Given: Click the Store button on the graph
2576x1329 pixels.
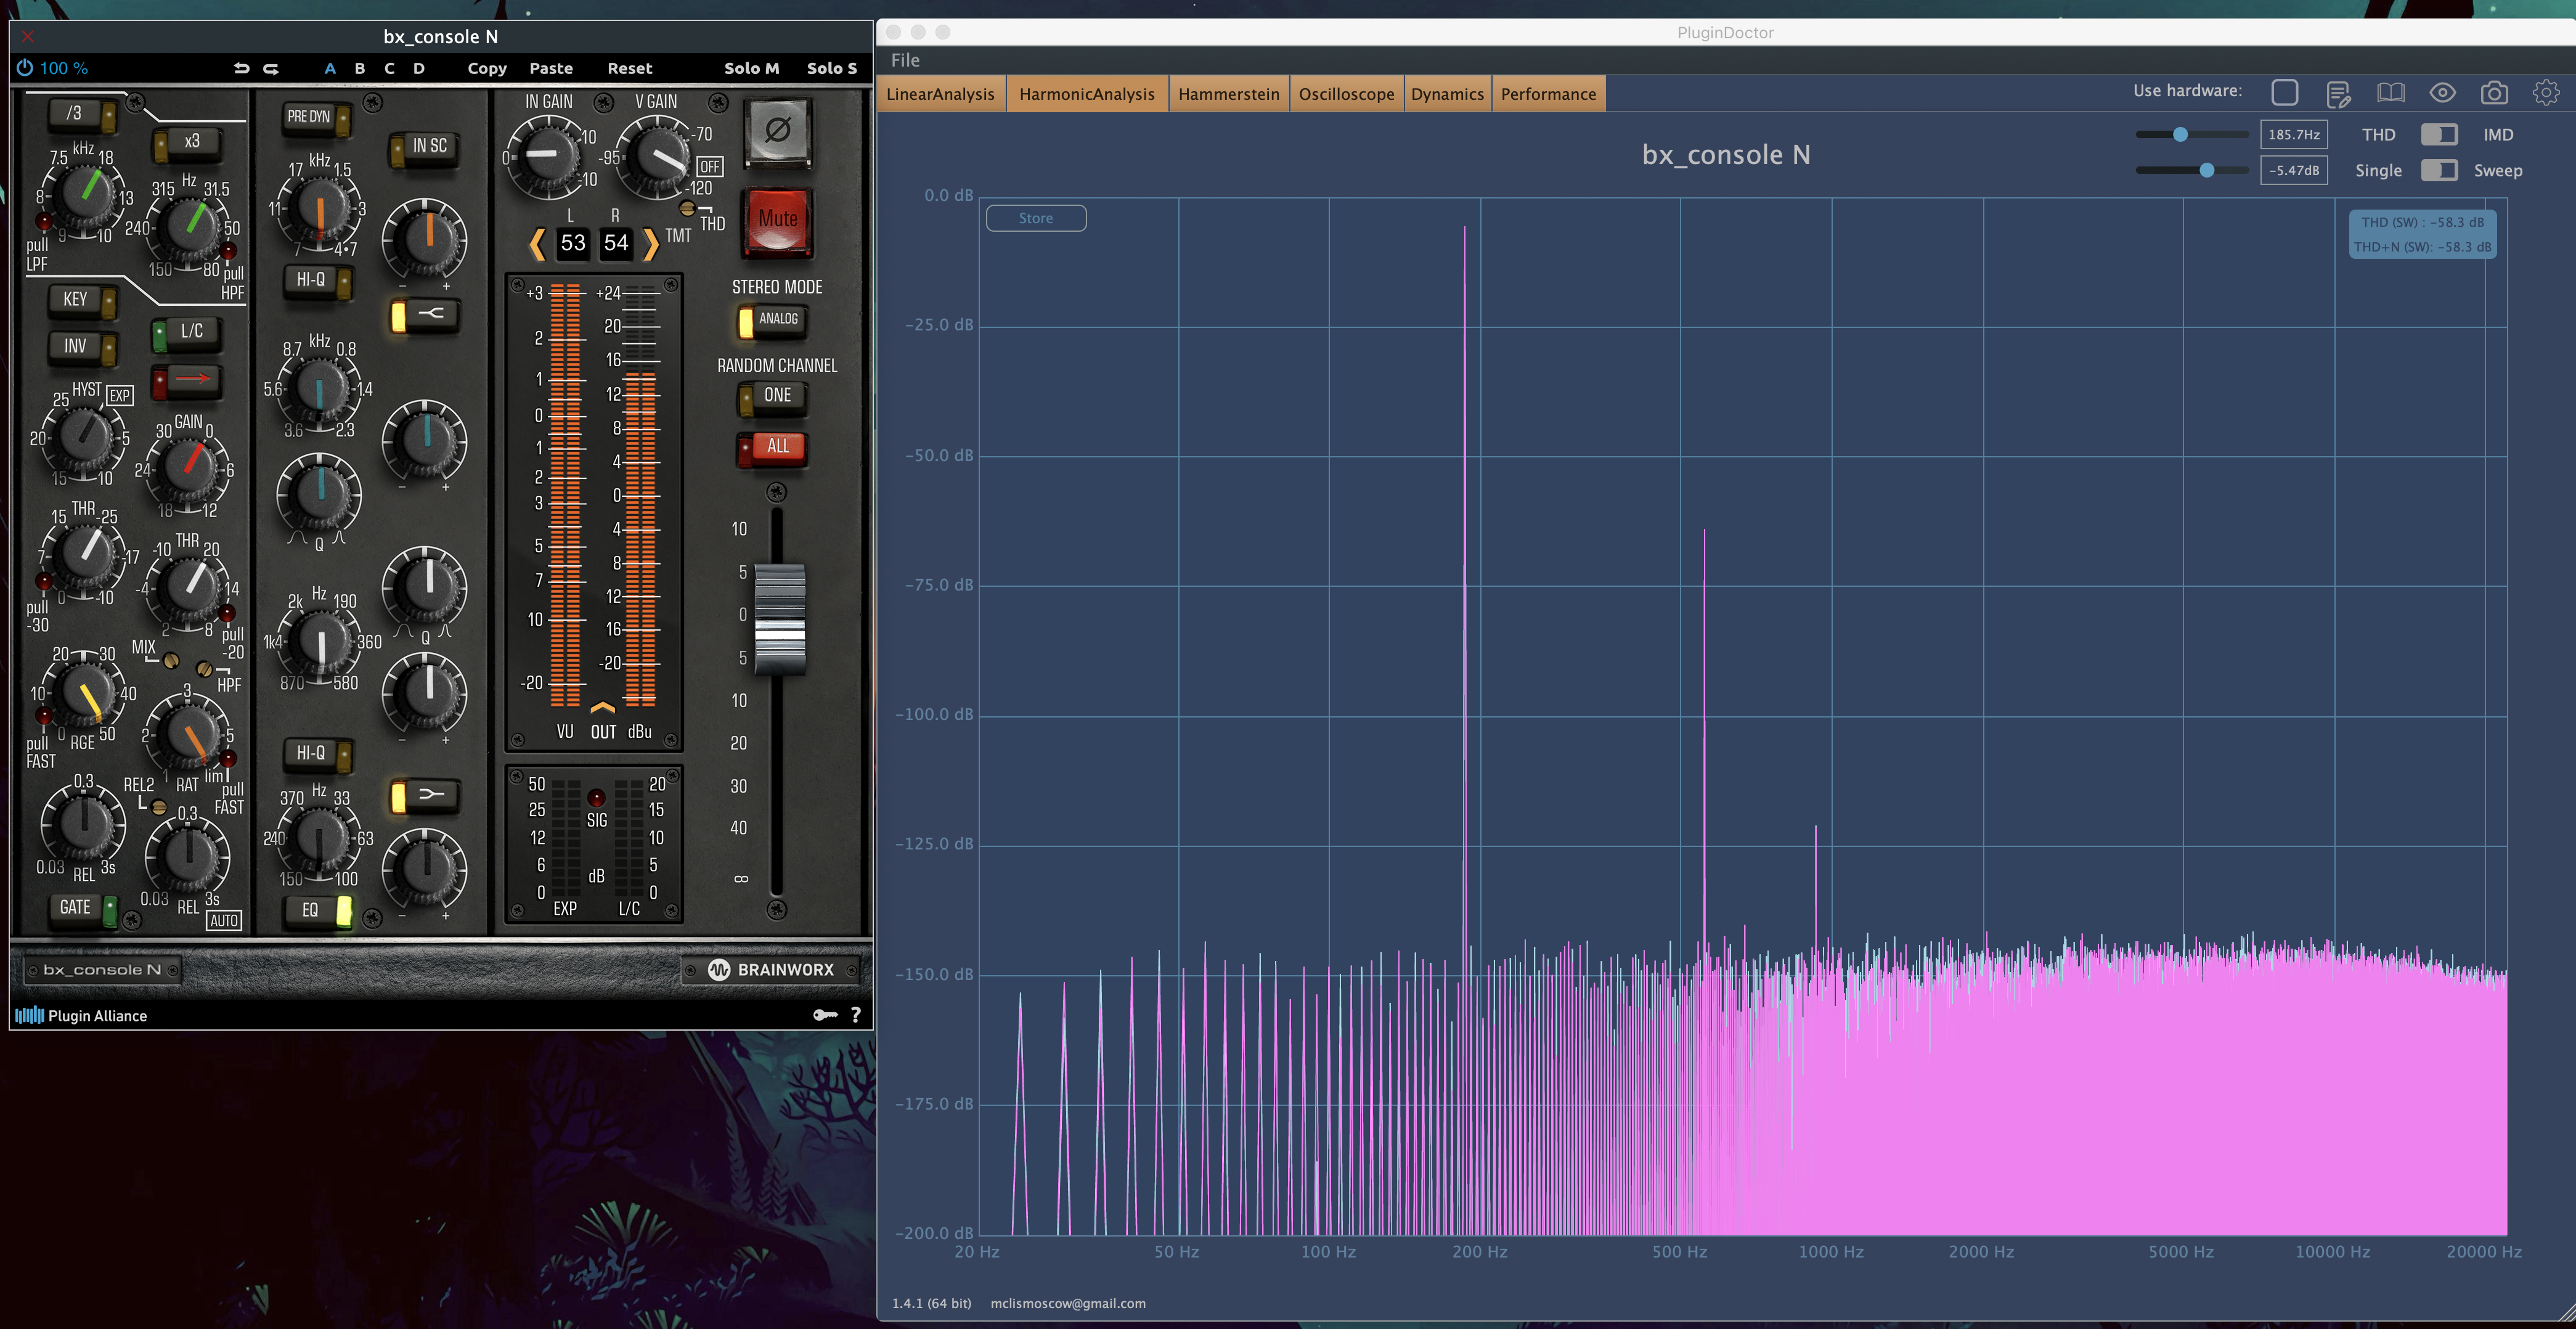Looking at the screenshot, I should (x=1036, y=218).
